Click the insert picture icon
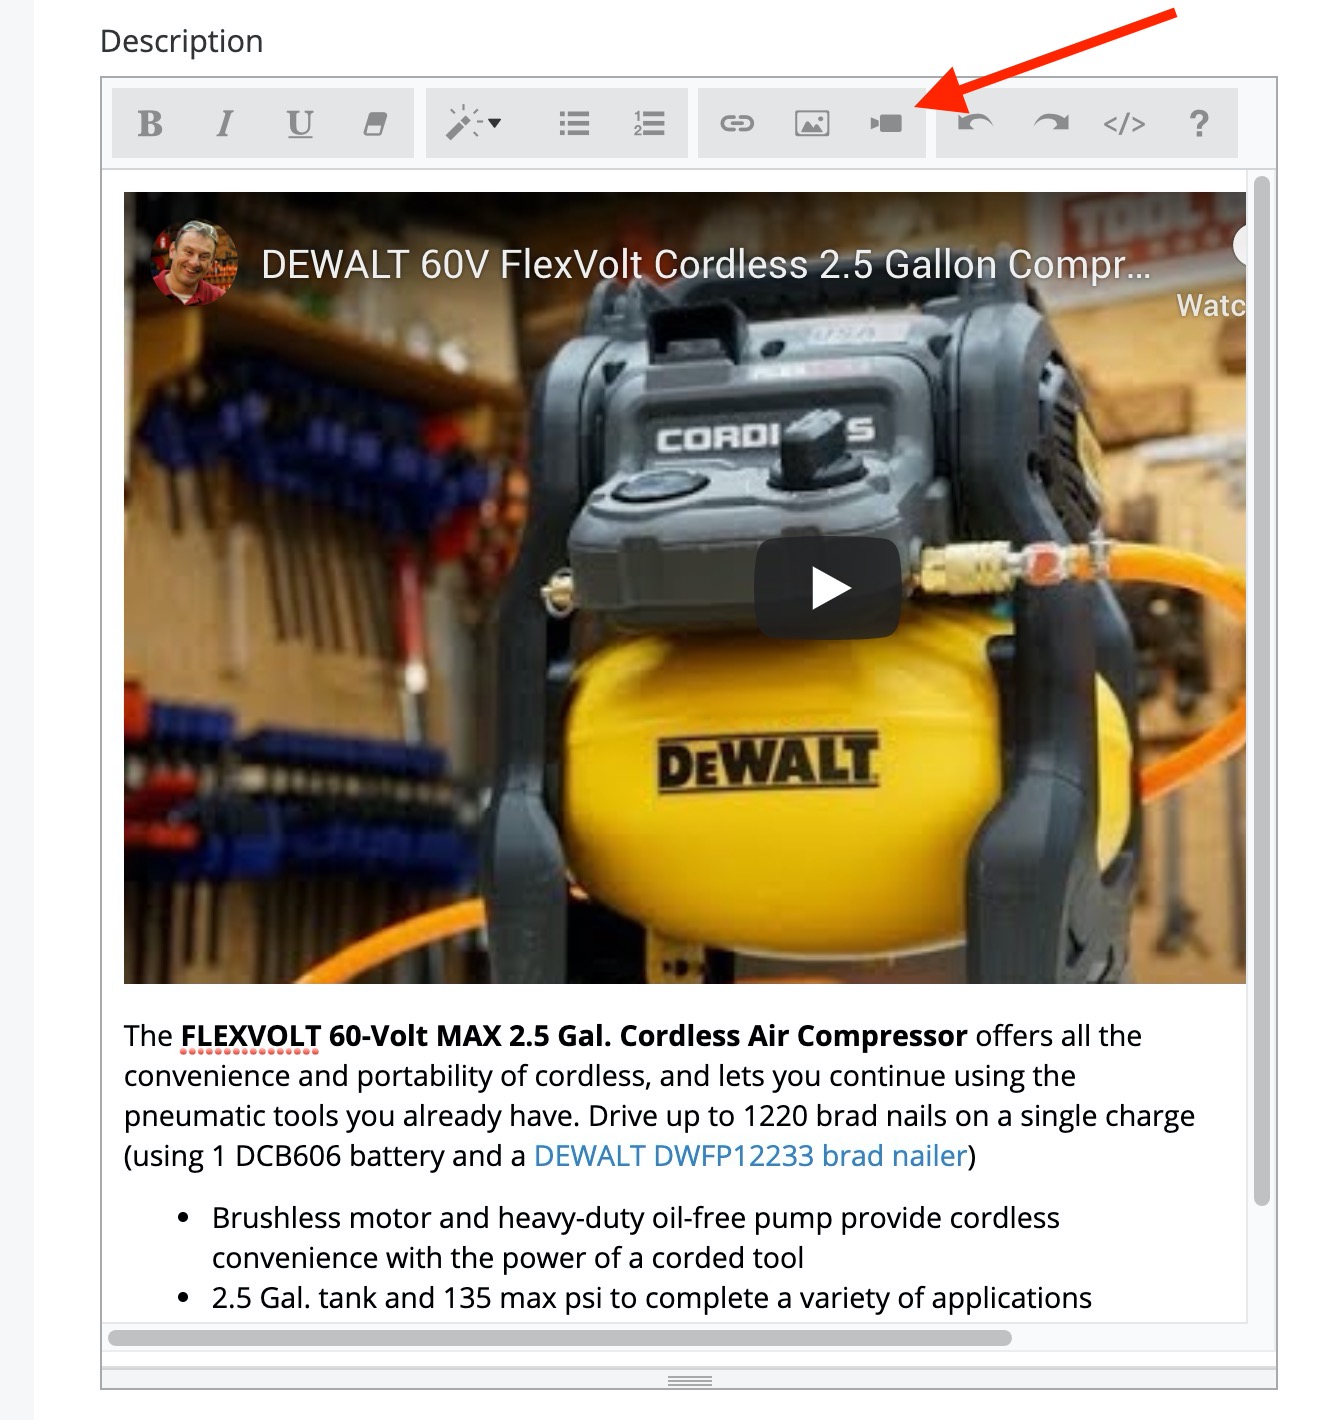 (812, 123)
